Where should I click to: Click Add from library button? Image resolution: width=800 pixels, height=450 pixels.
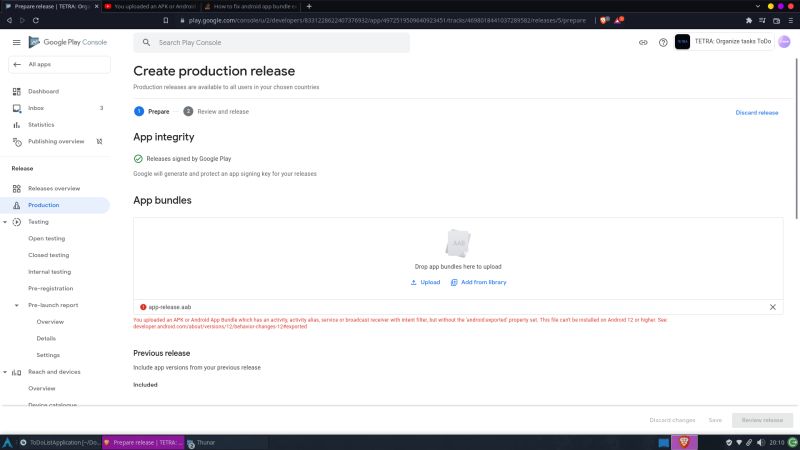click(479, 282)
